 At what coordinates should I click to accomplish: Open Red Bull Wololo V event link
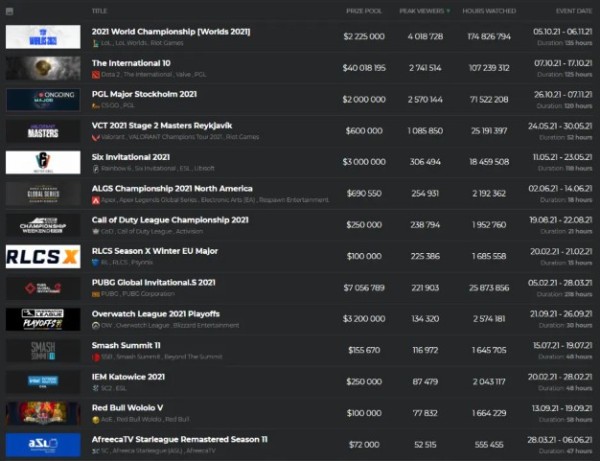tap(127, 408)
